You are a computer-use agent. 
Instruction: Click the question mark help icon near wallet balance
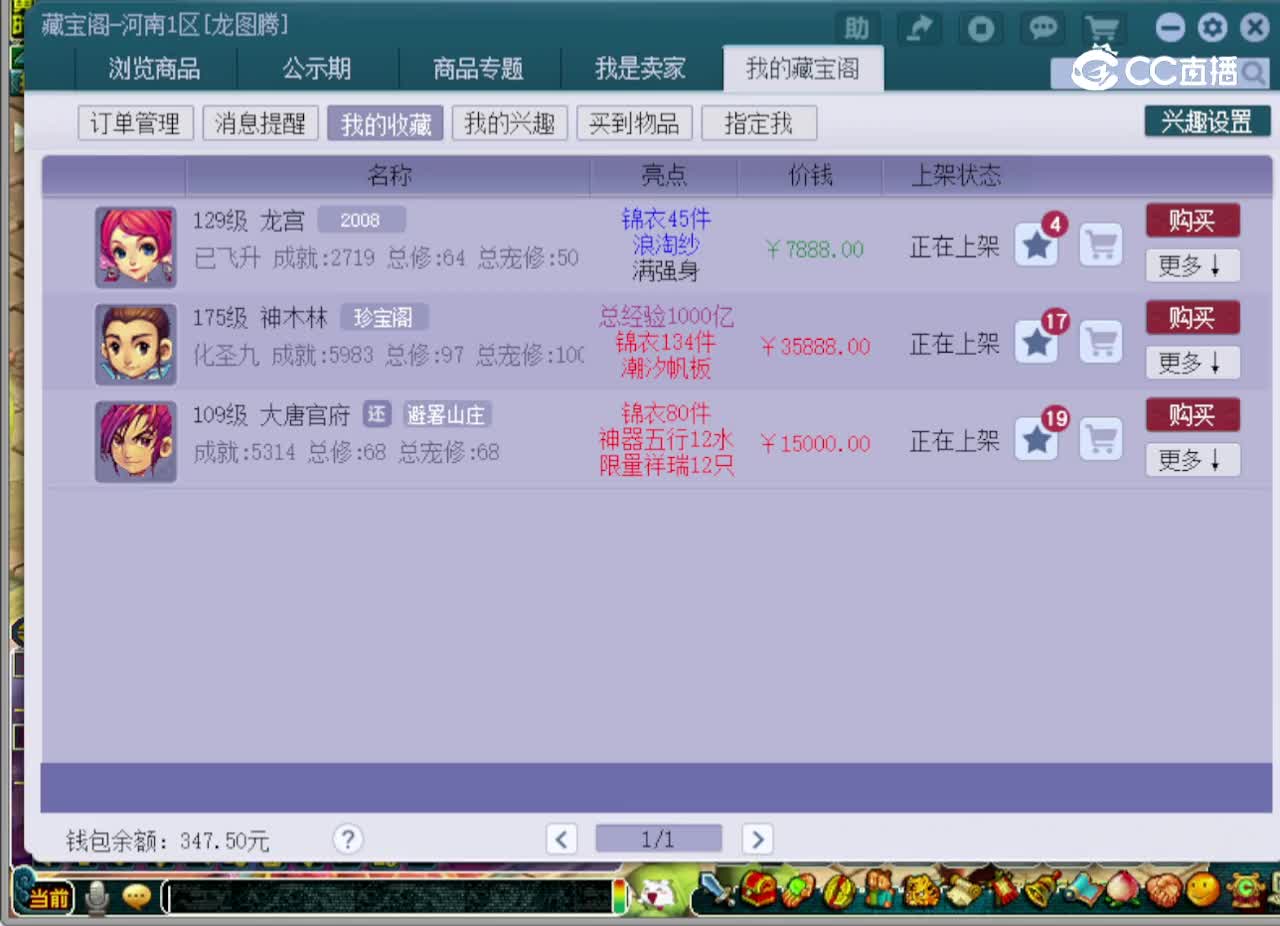click(348, 840)
